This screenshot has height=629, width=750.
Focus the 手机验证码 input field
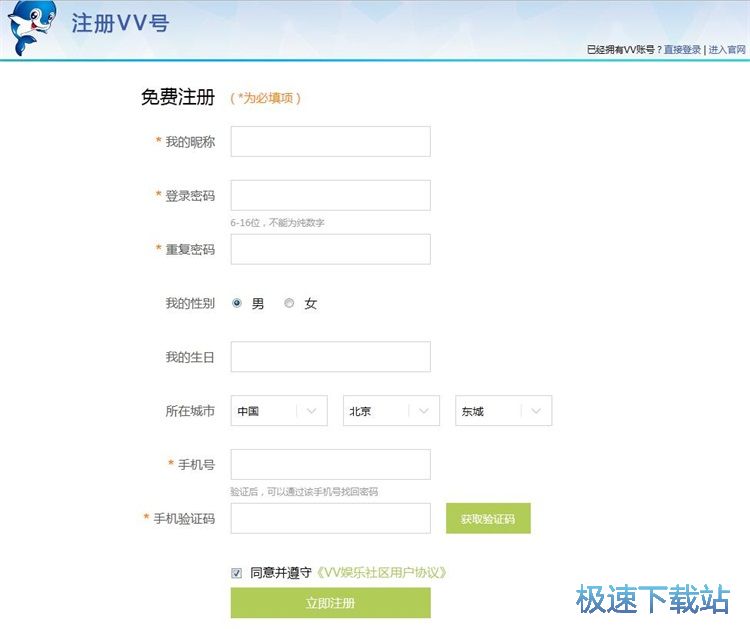pyautogui.click(x=331, y=519)
